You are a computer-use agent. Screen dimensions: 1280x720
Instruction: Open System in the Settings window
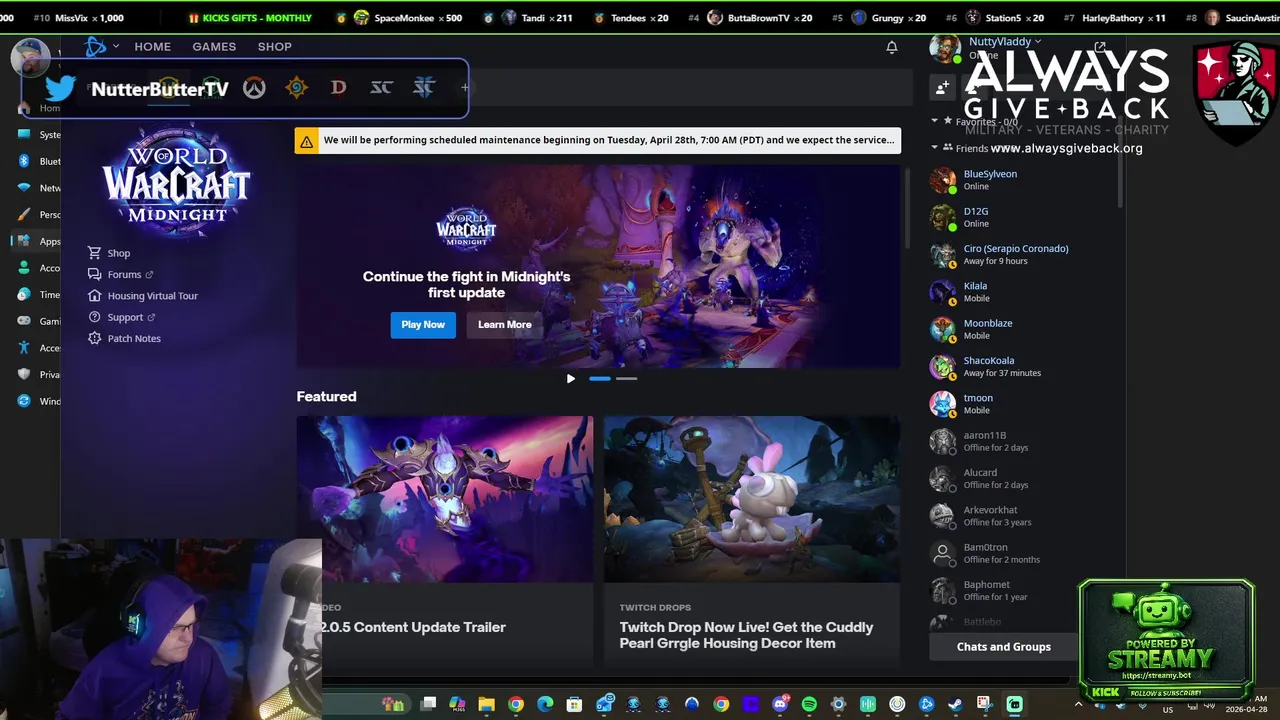[x=38, y=134]
